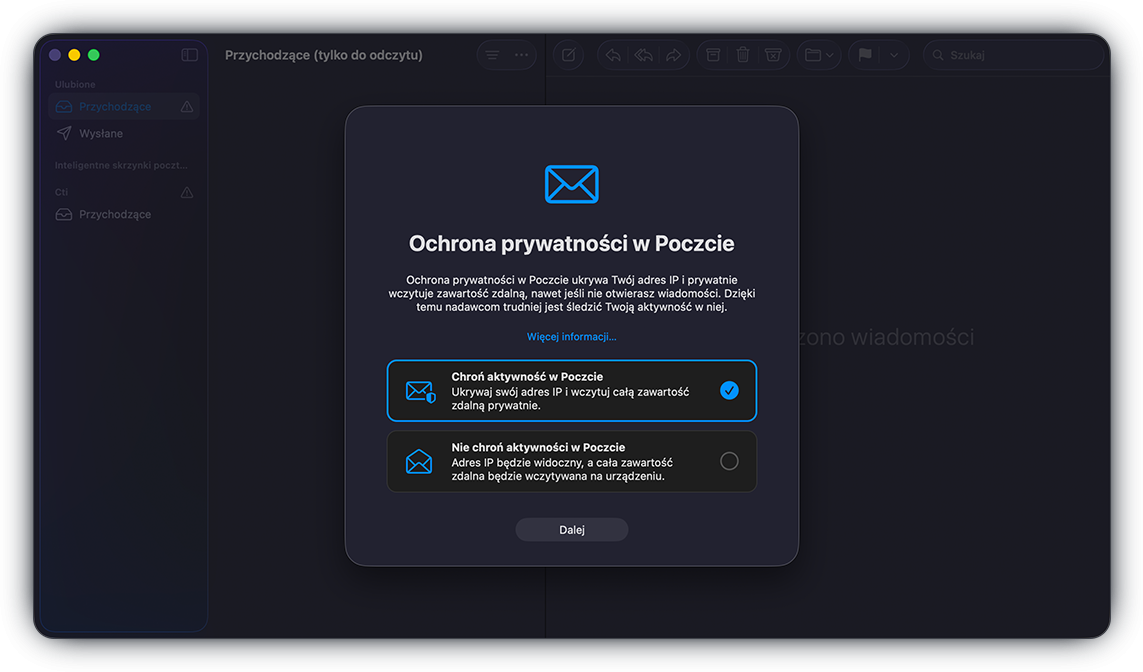
Task: Select Nie chroń aktywności w Poczcie
Action: [571, 461]
